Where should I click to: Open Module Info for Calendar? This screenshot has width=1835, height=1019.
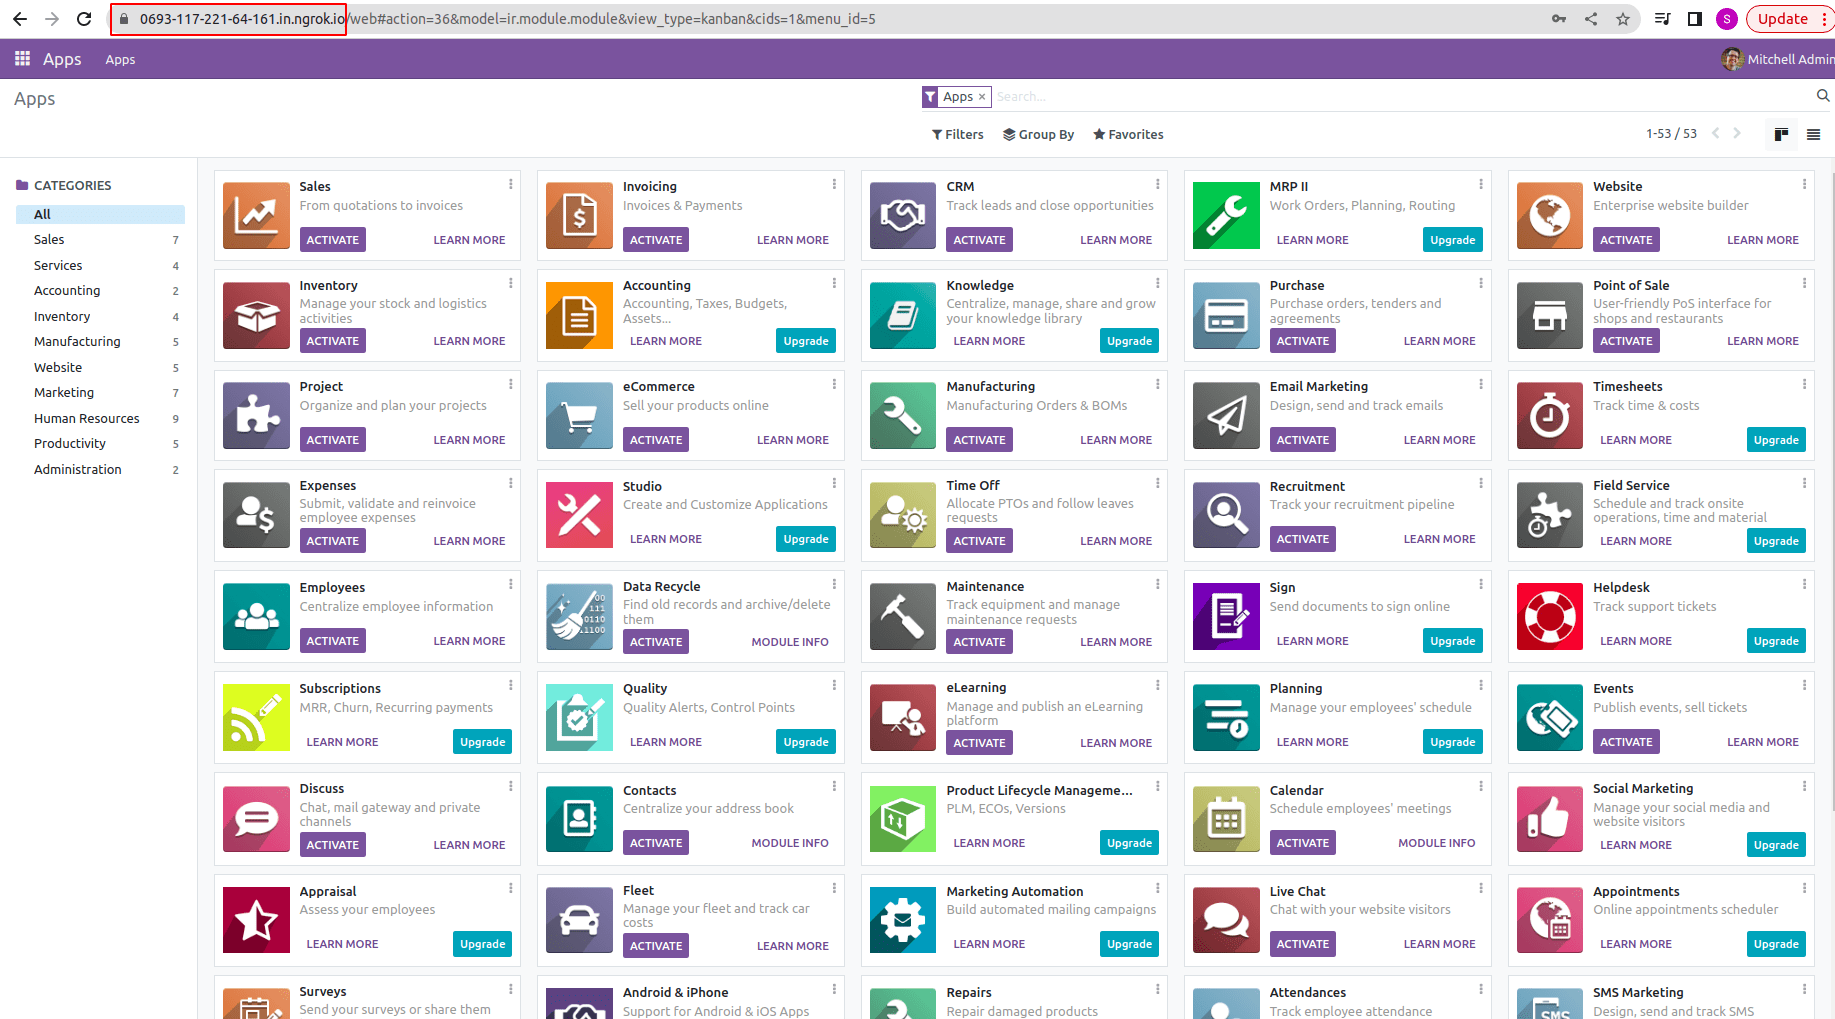coord(1437,843)
